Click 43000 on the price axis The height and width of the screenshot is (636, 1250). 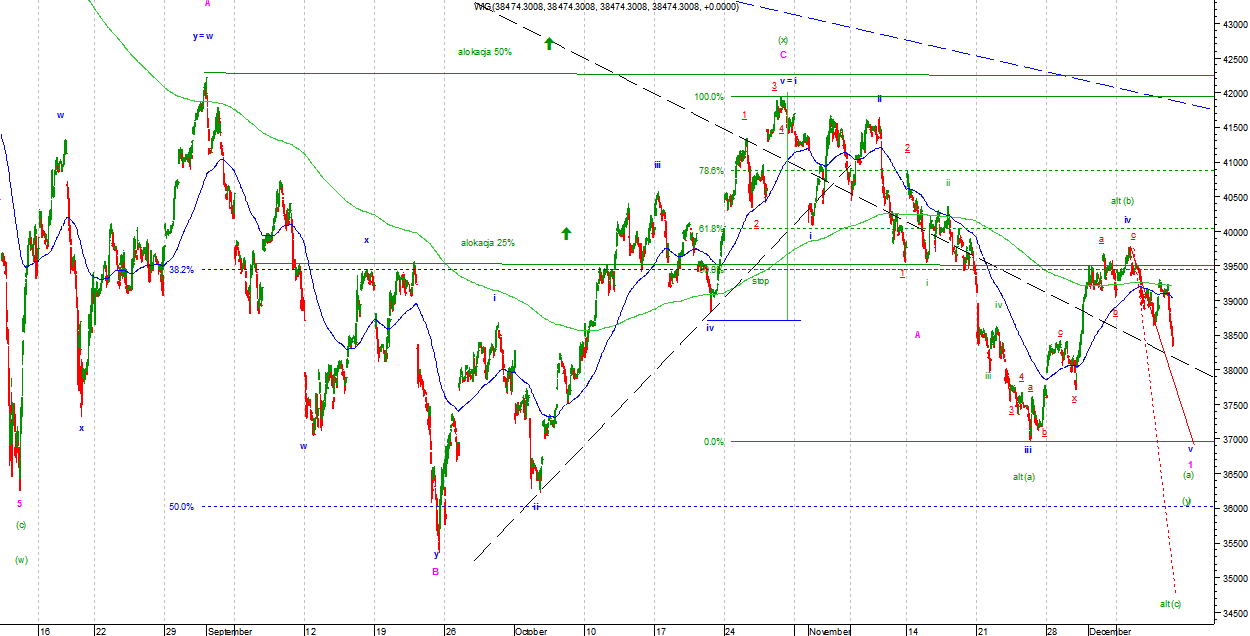click(x=1227, y=24)
